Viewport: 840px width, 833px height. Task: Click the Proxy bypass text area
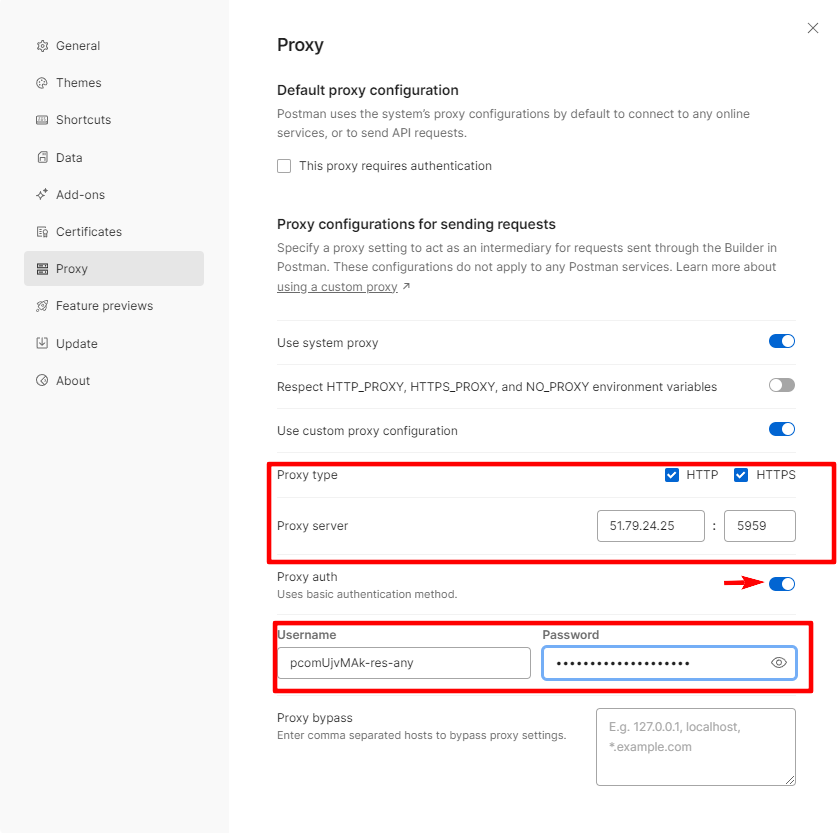pyautogui.click(x=695, y=746)
